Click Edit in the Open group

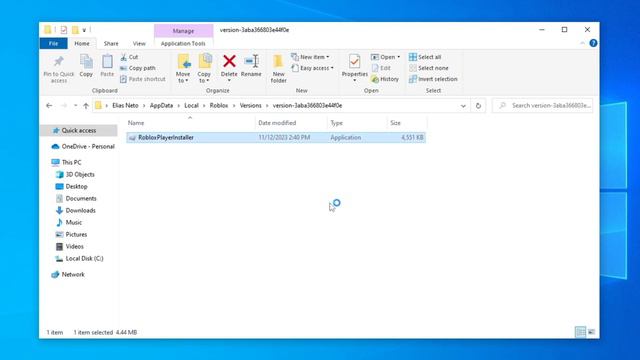click(381, 68)
